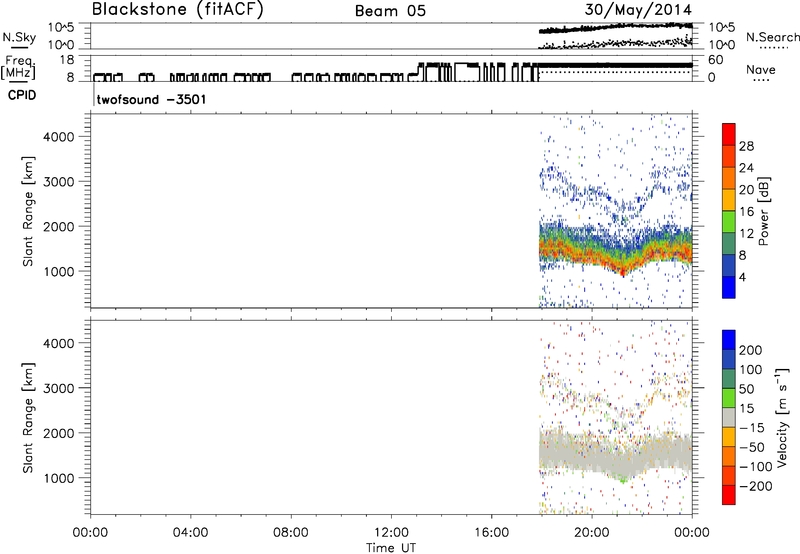This screenshot has height=554, width=800.
Task: Click the date '30/May/2014'
Action: click(x=638, y=10)
